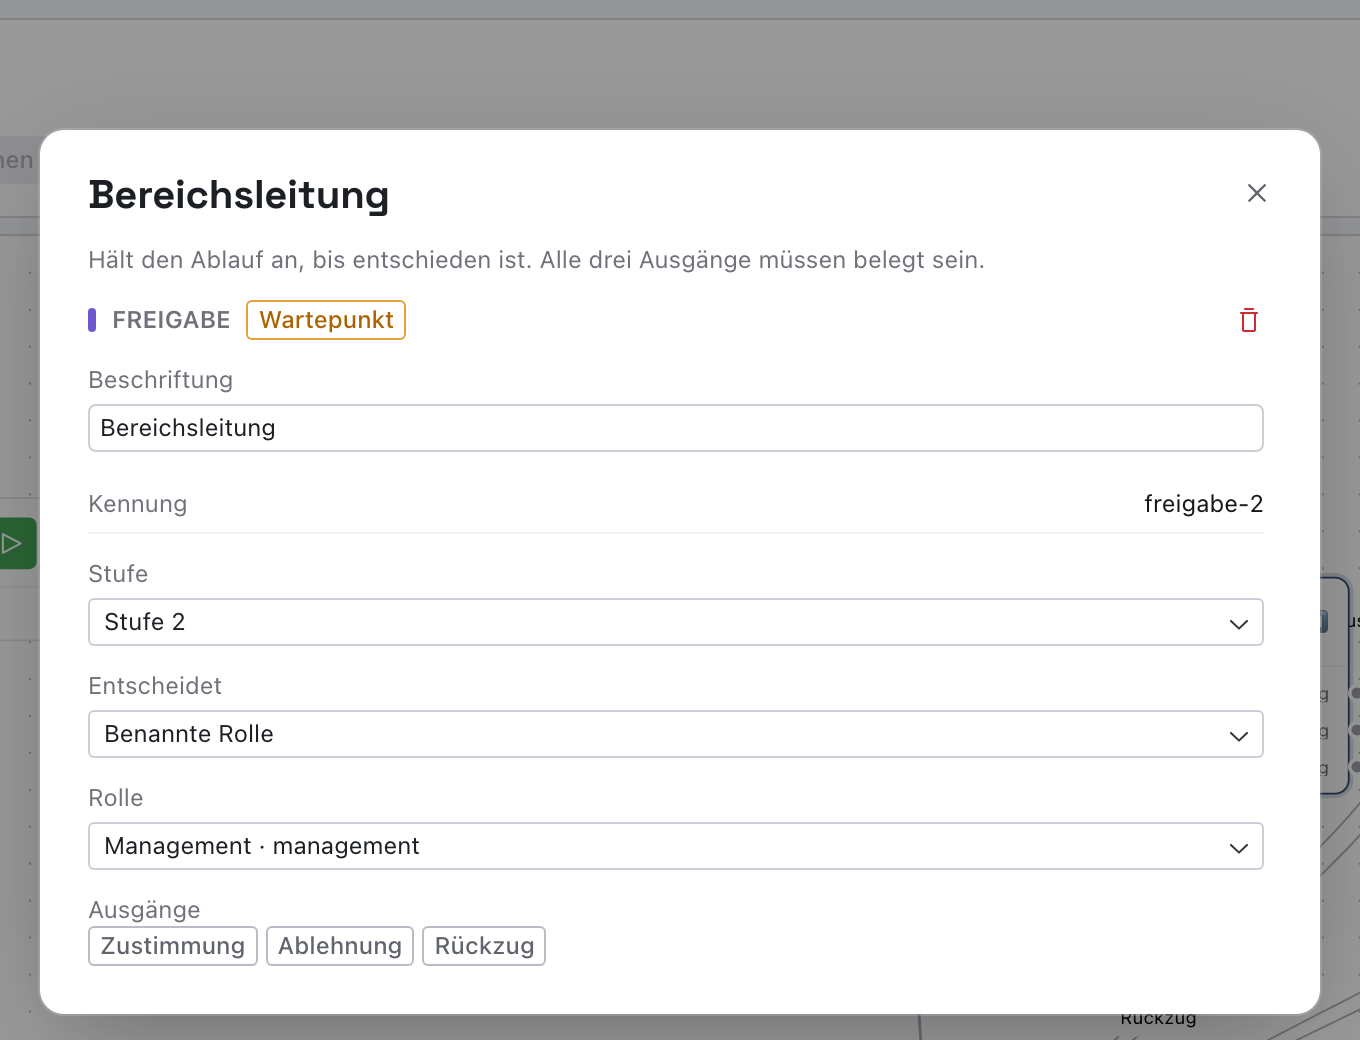This screenshot has height=1040, width=1360.
Task: Click the Kennung field label
Action: point(138,504)
